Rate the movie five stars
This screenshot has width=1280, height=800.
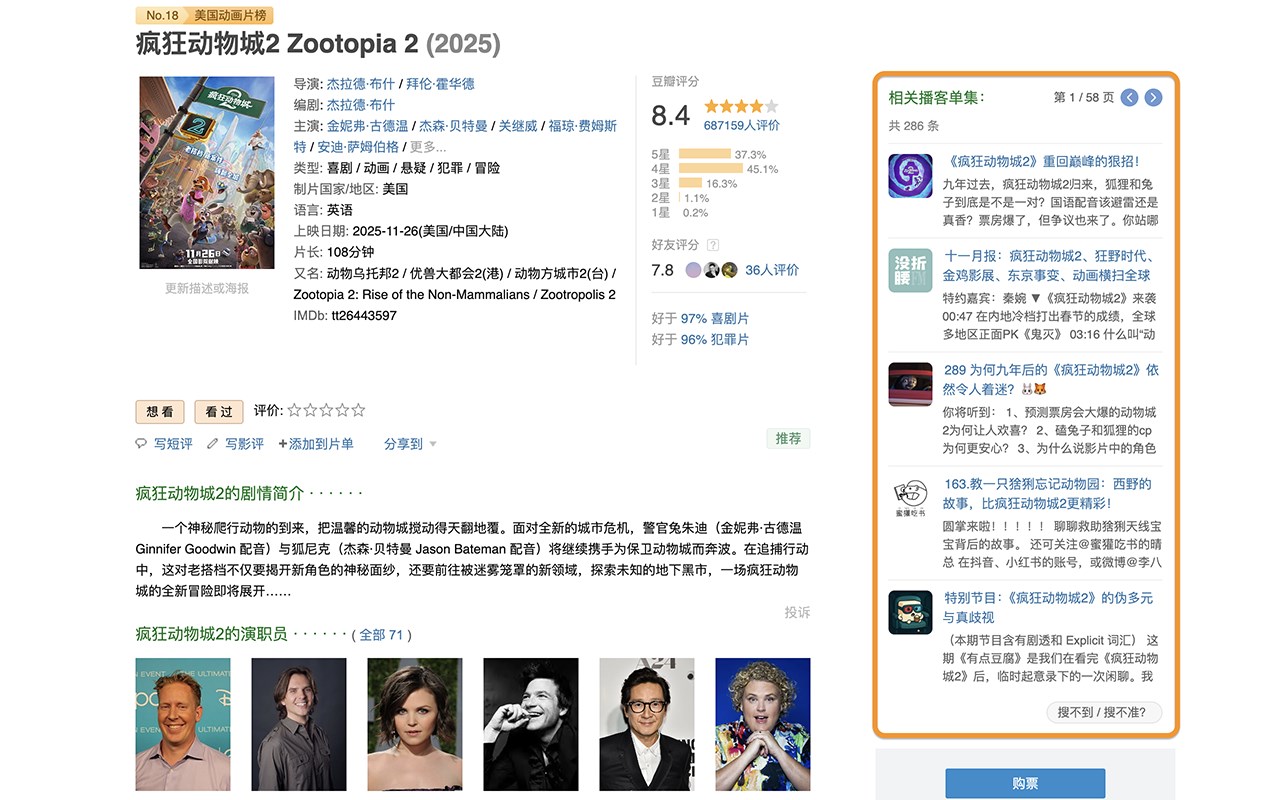tap(358, 410)
